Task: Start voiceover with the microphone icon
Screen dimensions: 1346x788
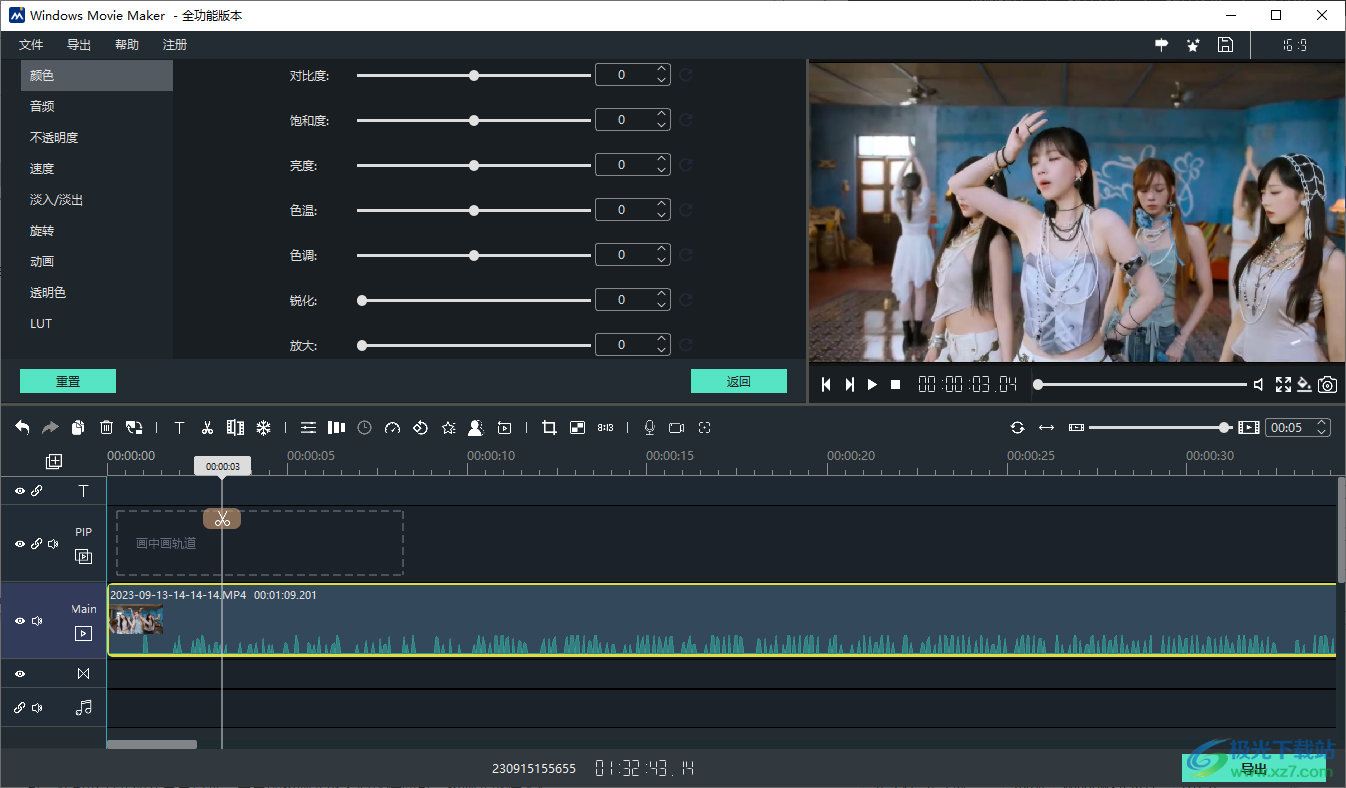Action: point(648,427)
